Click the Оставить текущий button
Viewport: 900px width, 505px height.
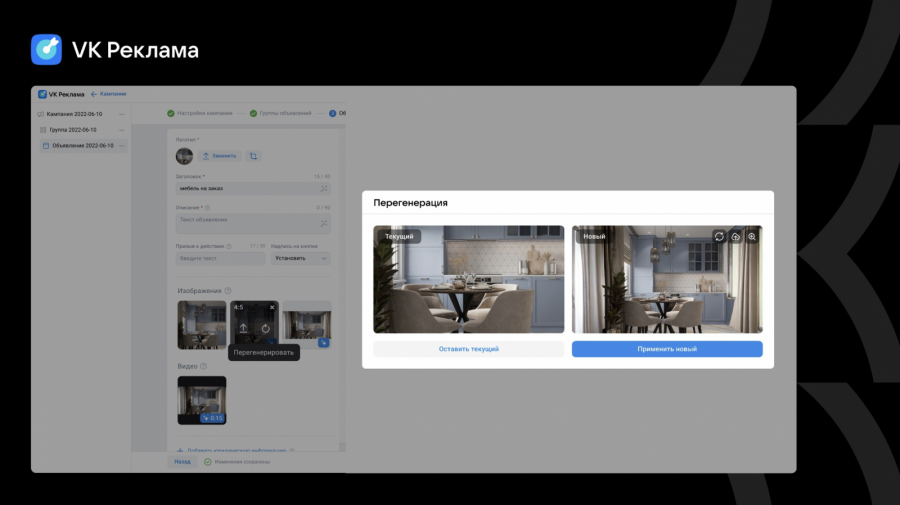(468, 349)
